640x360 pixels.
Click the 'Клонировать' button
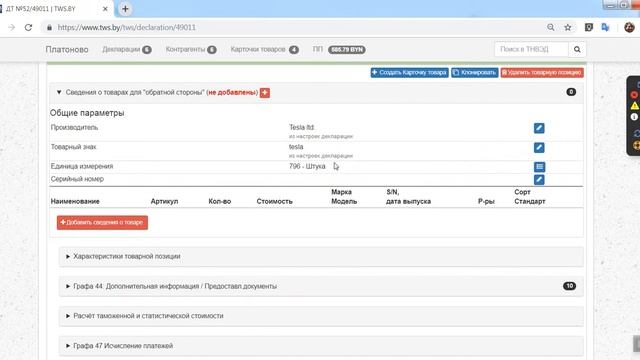pyautogui.click(x=474, y=73)
